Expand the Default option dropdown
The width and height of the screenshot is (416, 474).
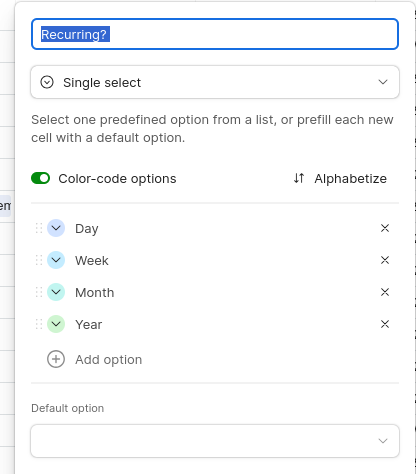pos(215,441)
